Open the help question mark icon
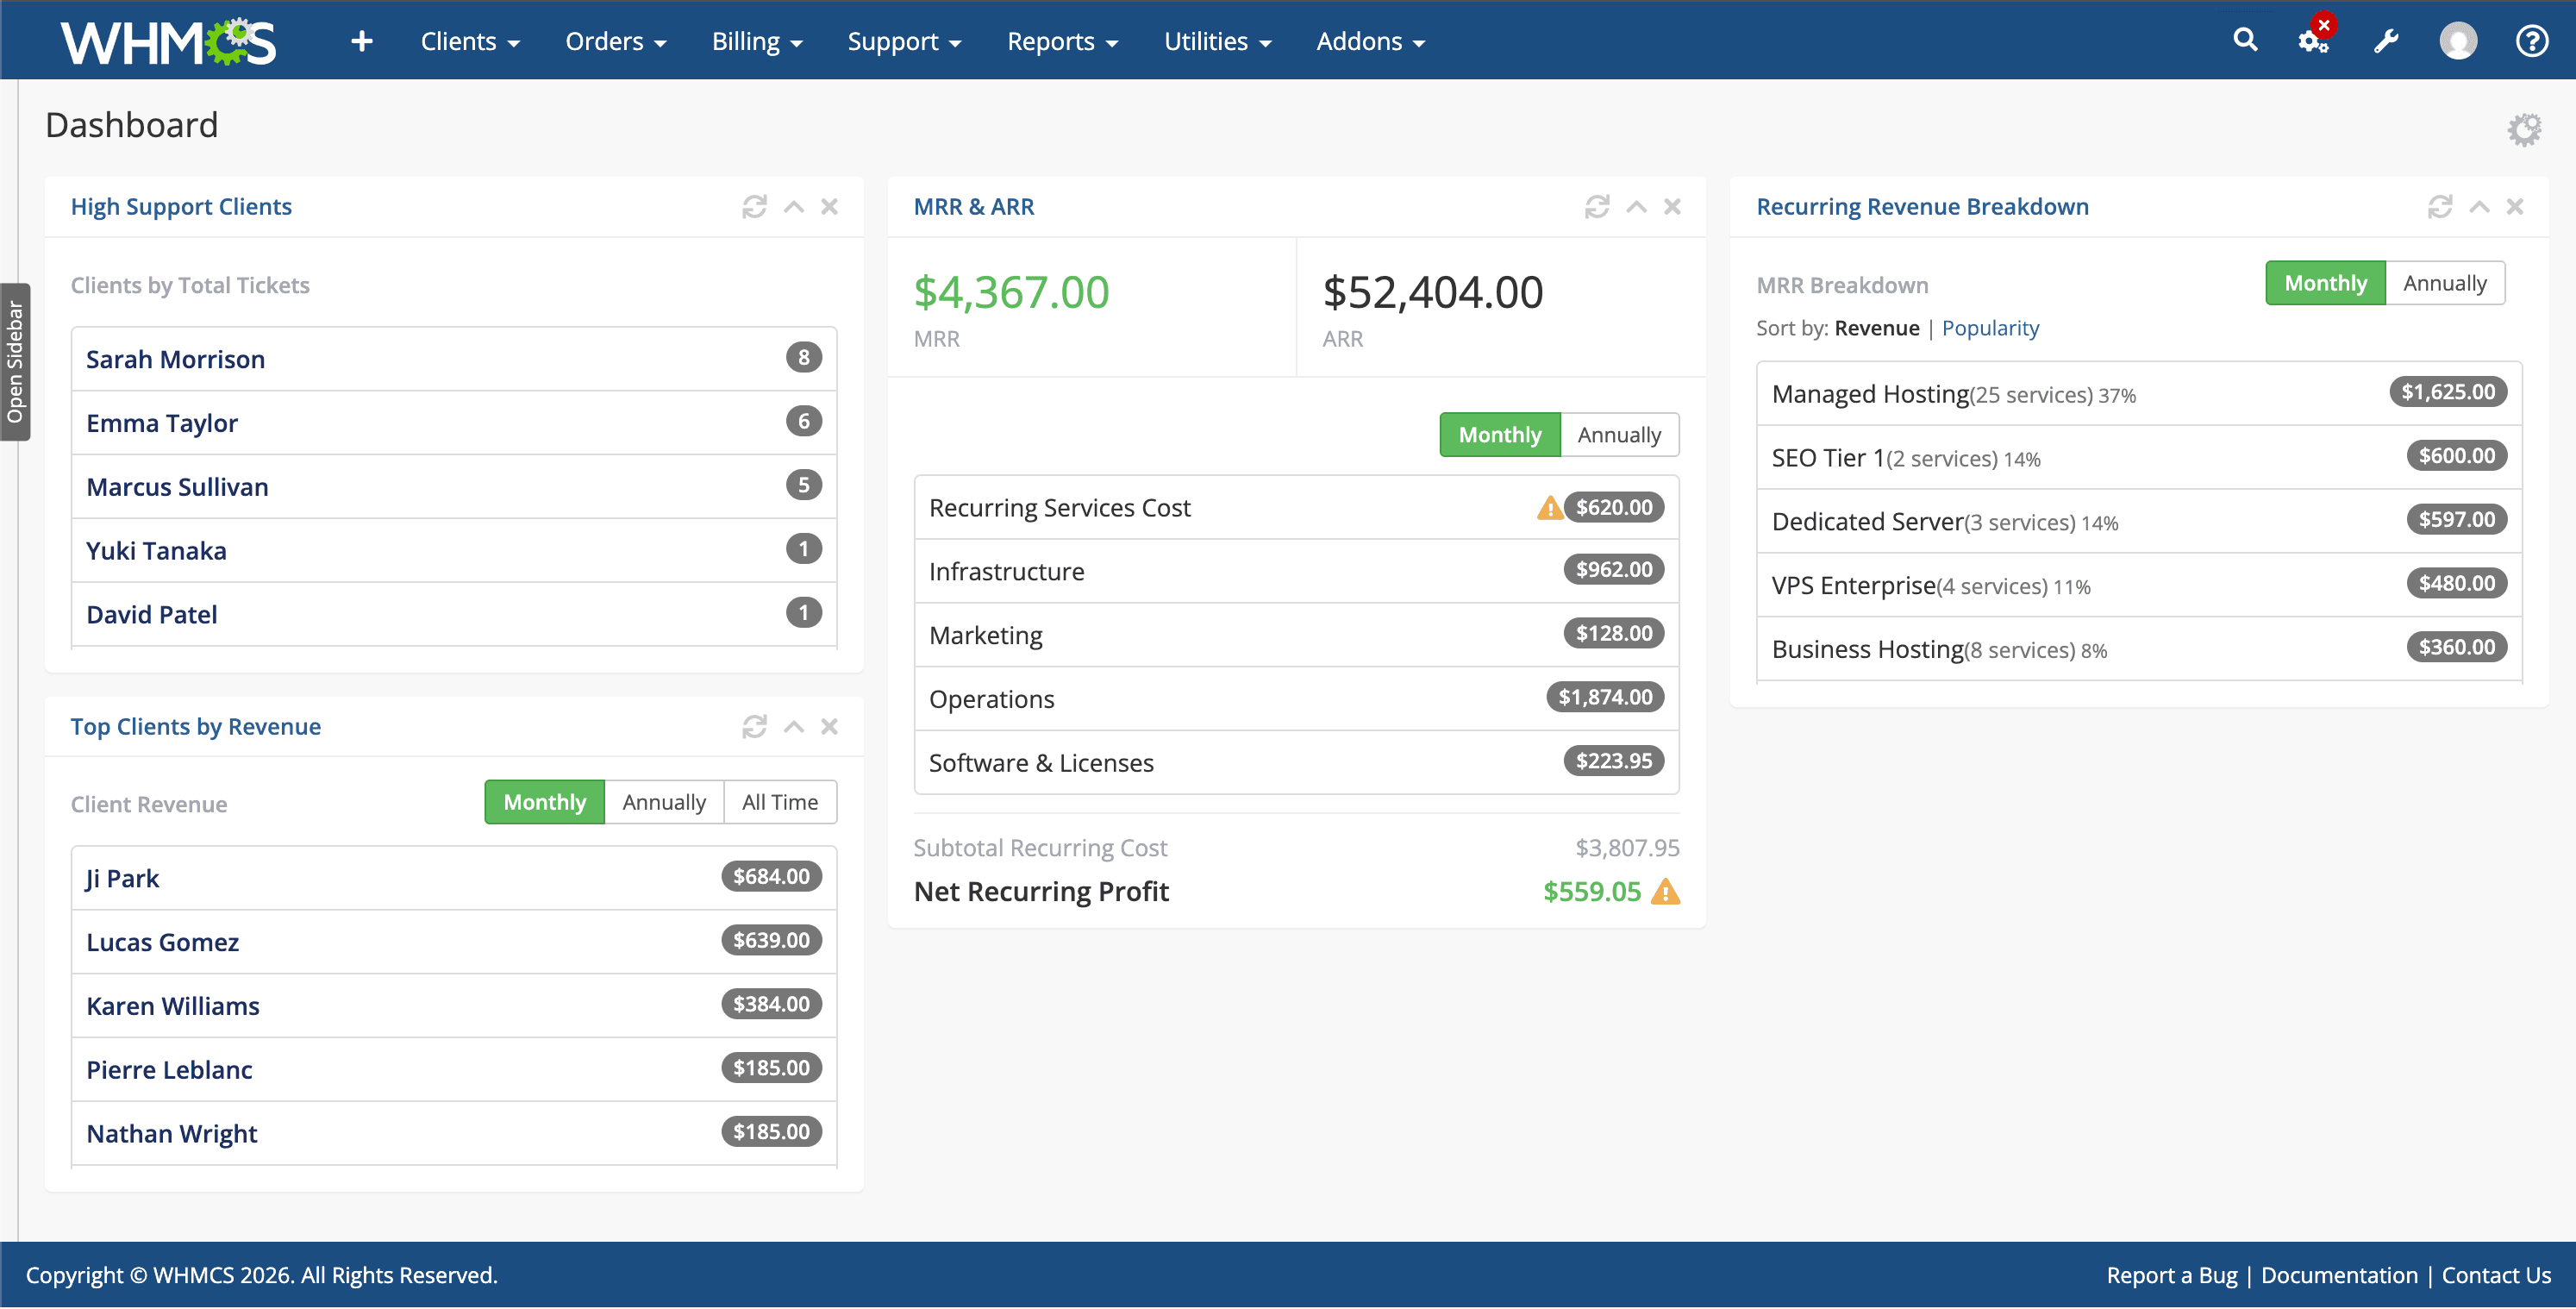 [x=2532, y=41]
